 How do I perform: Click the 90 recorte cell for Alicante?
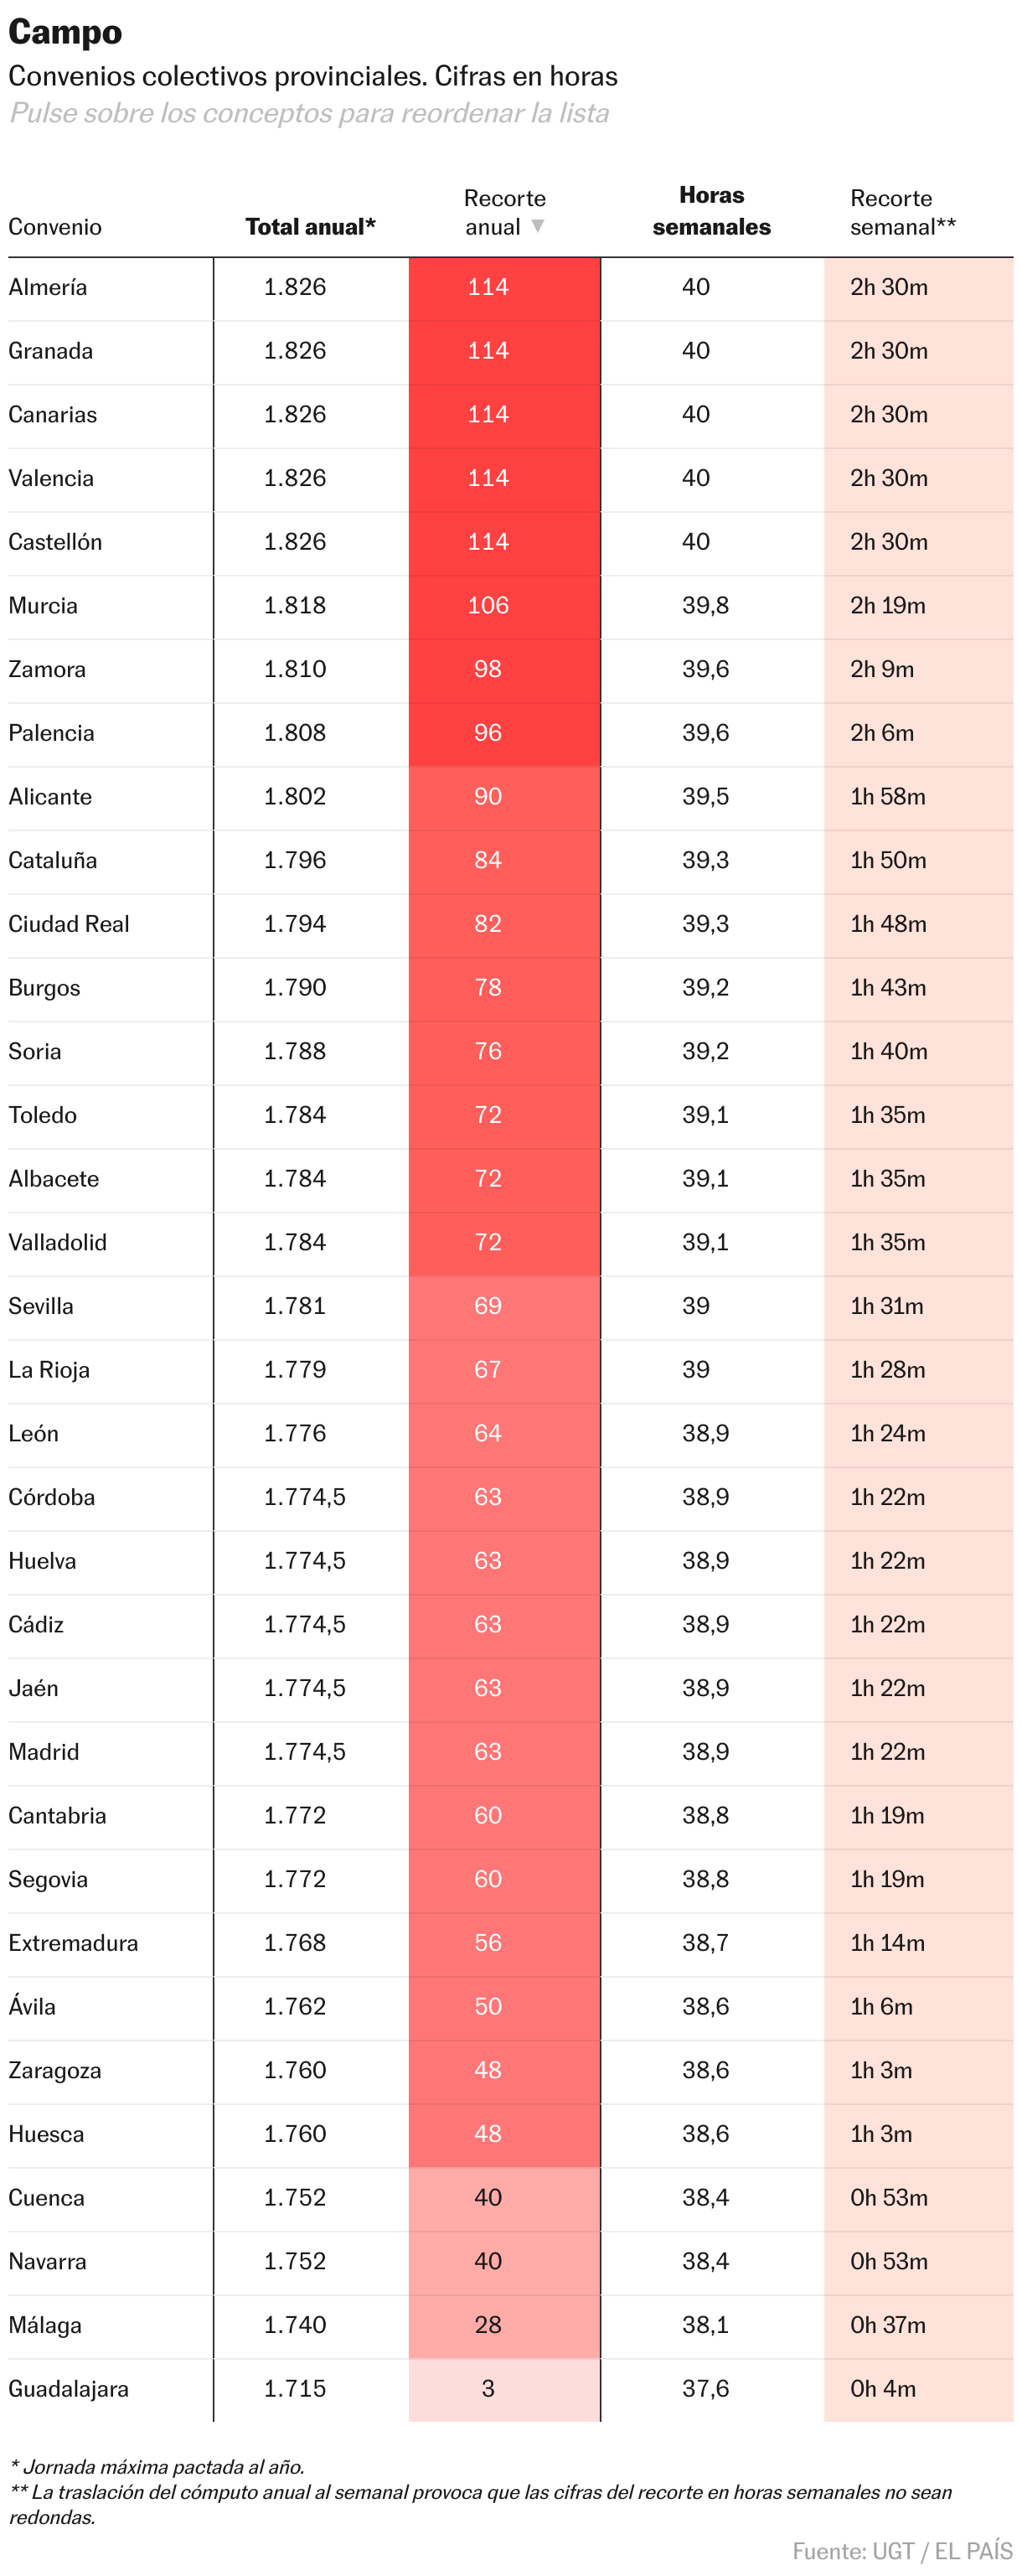[488, 797]
